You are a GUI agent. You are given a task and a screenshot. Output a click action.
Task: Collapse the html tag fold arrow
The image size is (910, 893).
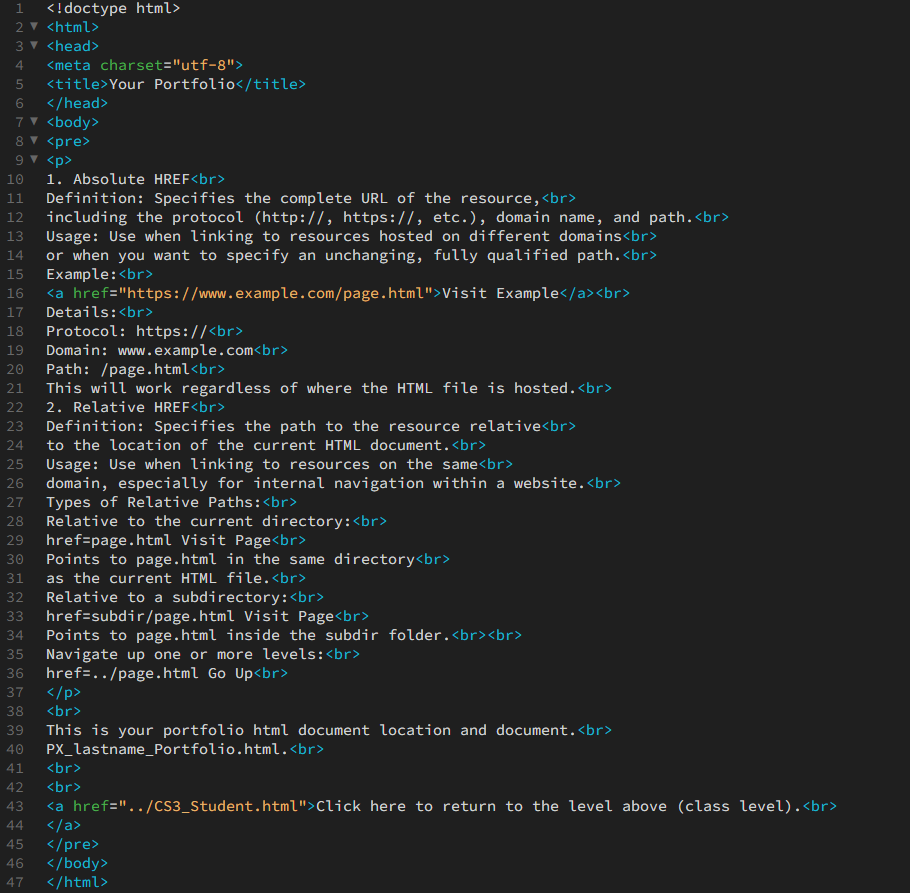[34, 27]
